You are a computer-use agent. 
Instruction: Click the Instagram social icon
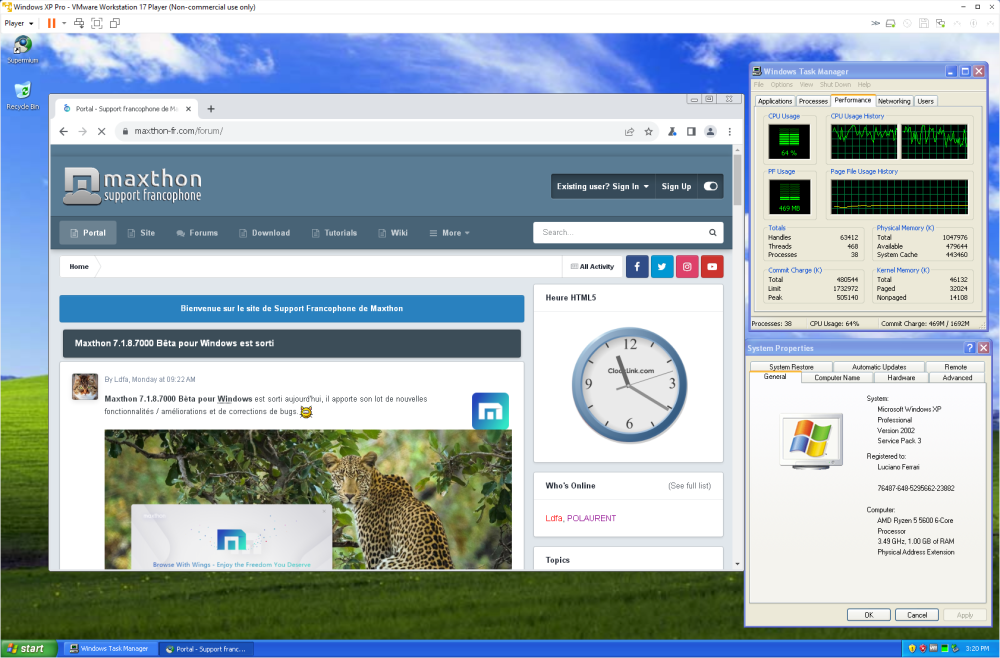point(687,267)
